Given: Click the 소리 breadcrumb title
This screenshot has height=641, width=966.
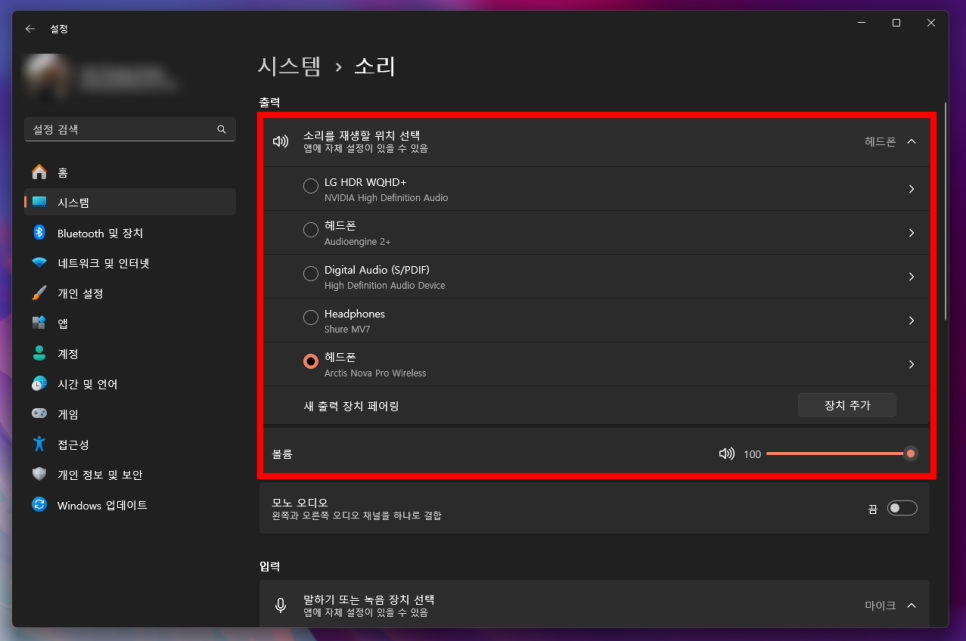Looking at the screenshot, I should [x=375, y=66].
